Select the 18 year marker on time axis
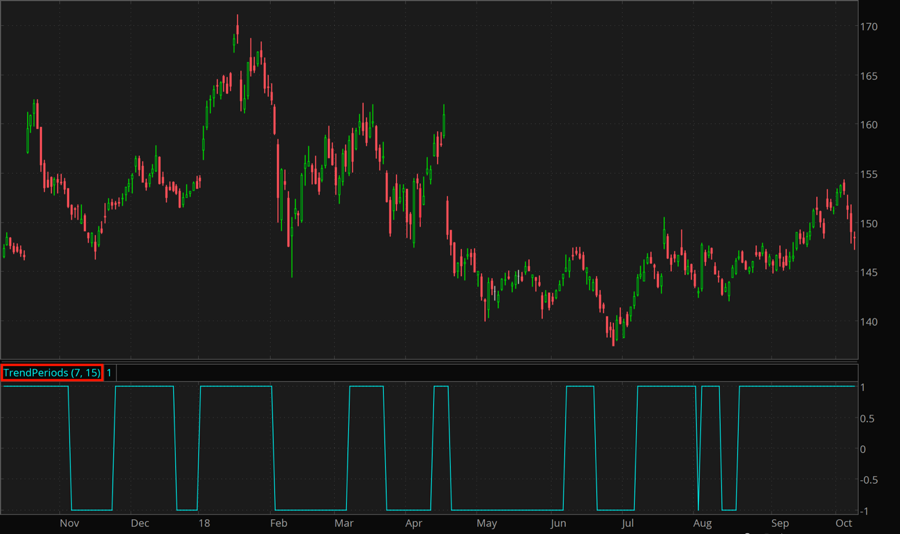900x534 pixels. coord(204,523)
